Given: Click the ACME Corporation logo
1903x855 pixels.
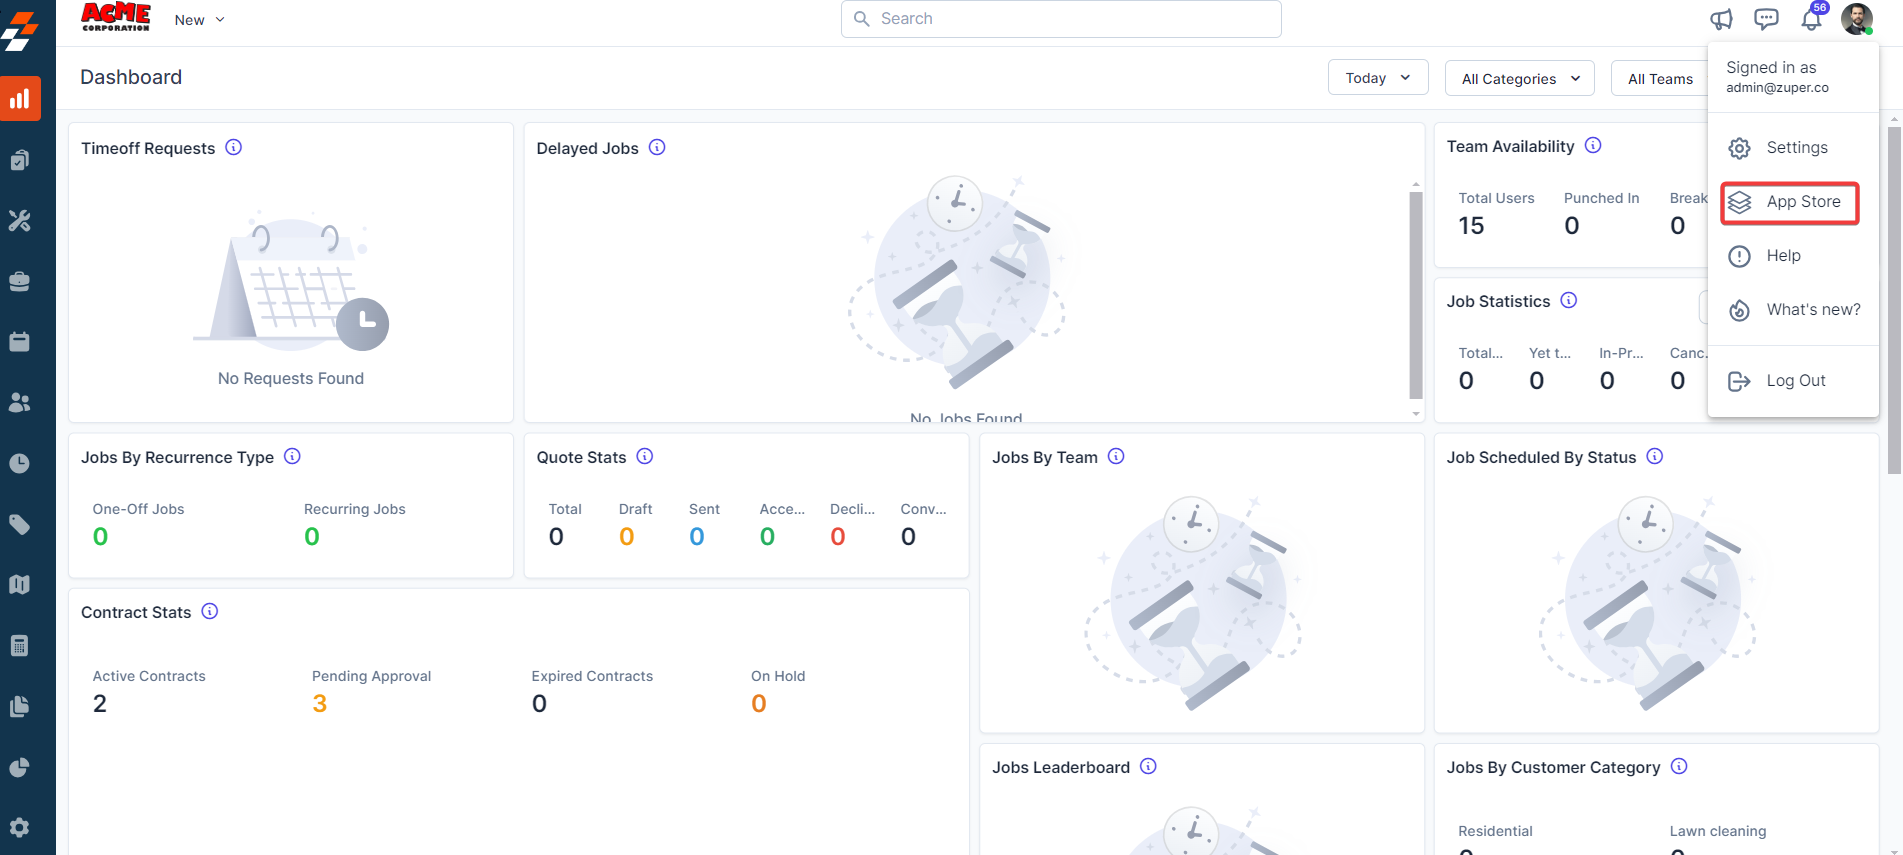Looking at the screenshot, I should pos(116,17).
